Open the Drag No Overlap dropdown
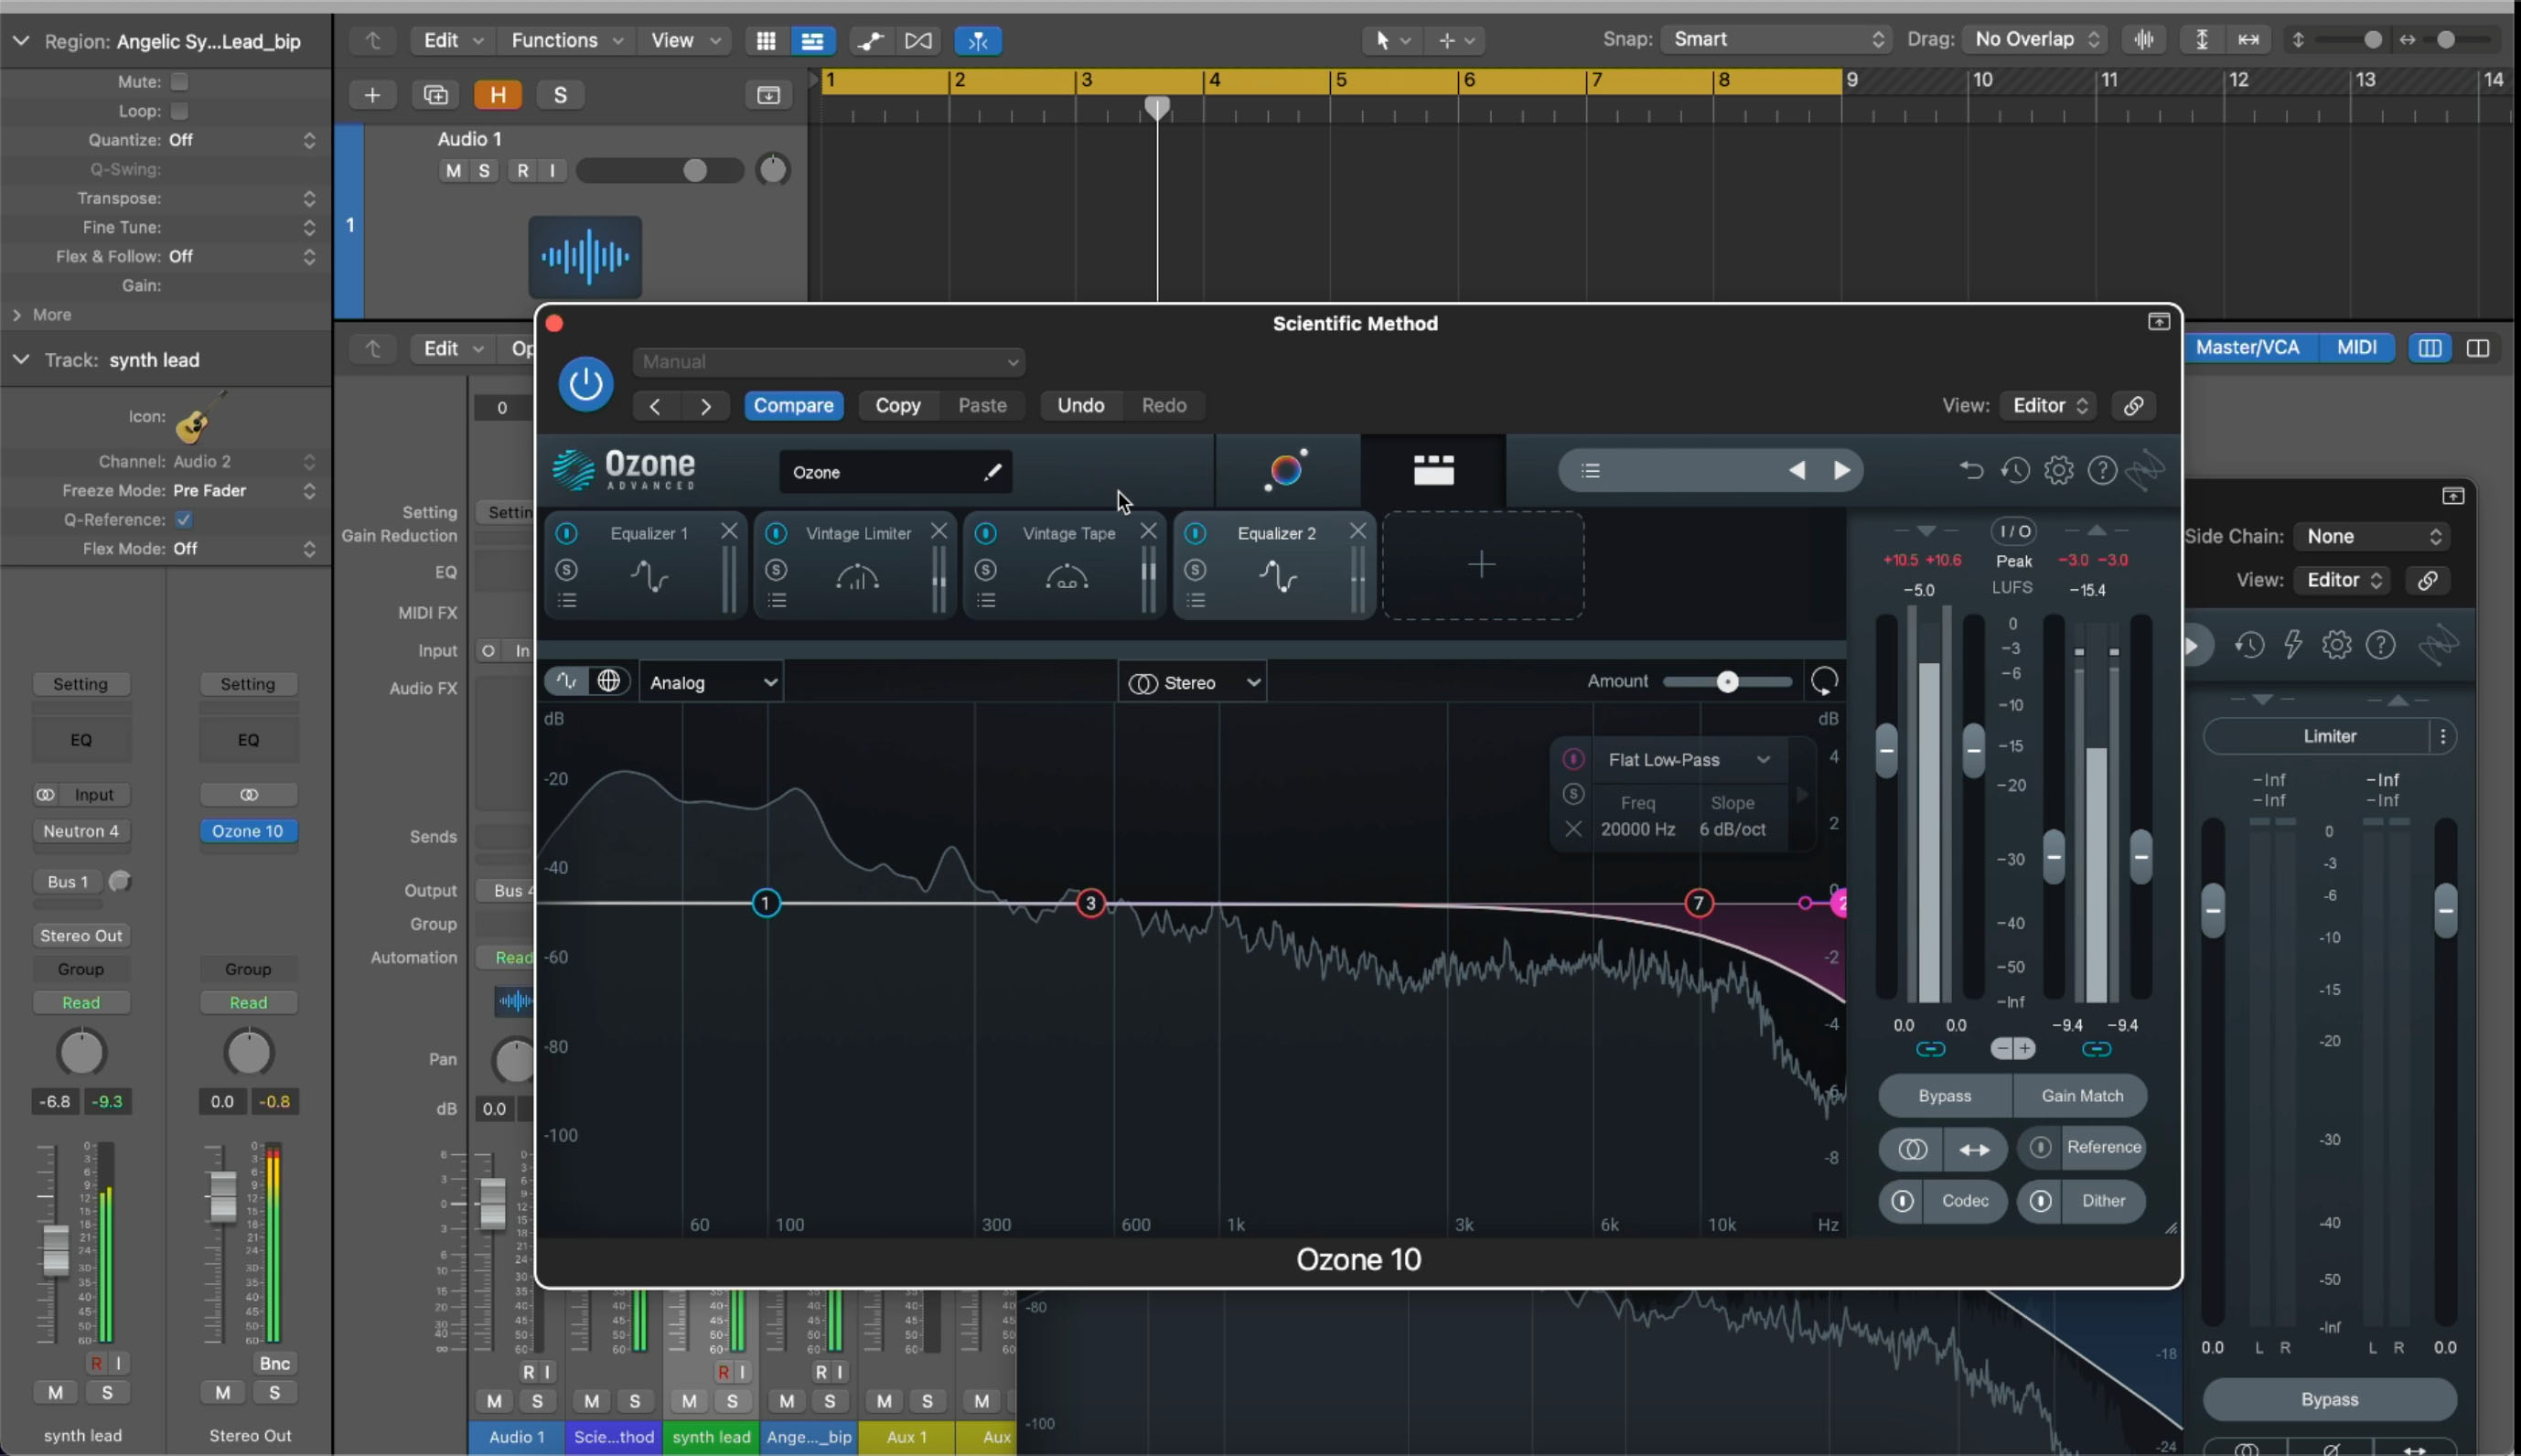The width and height of the screenshot is (2521, 1456). (x=2035, y=39)
